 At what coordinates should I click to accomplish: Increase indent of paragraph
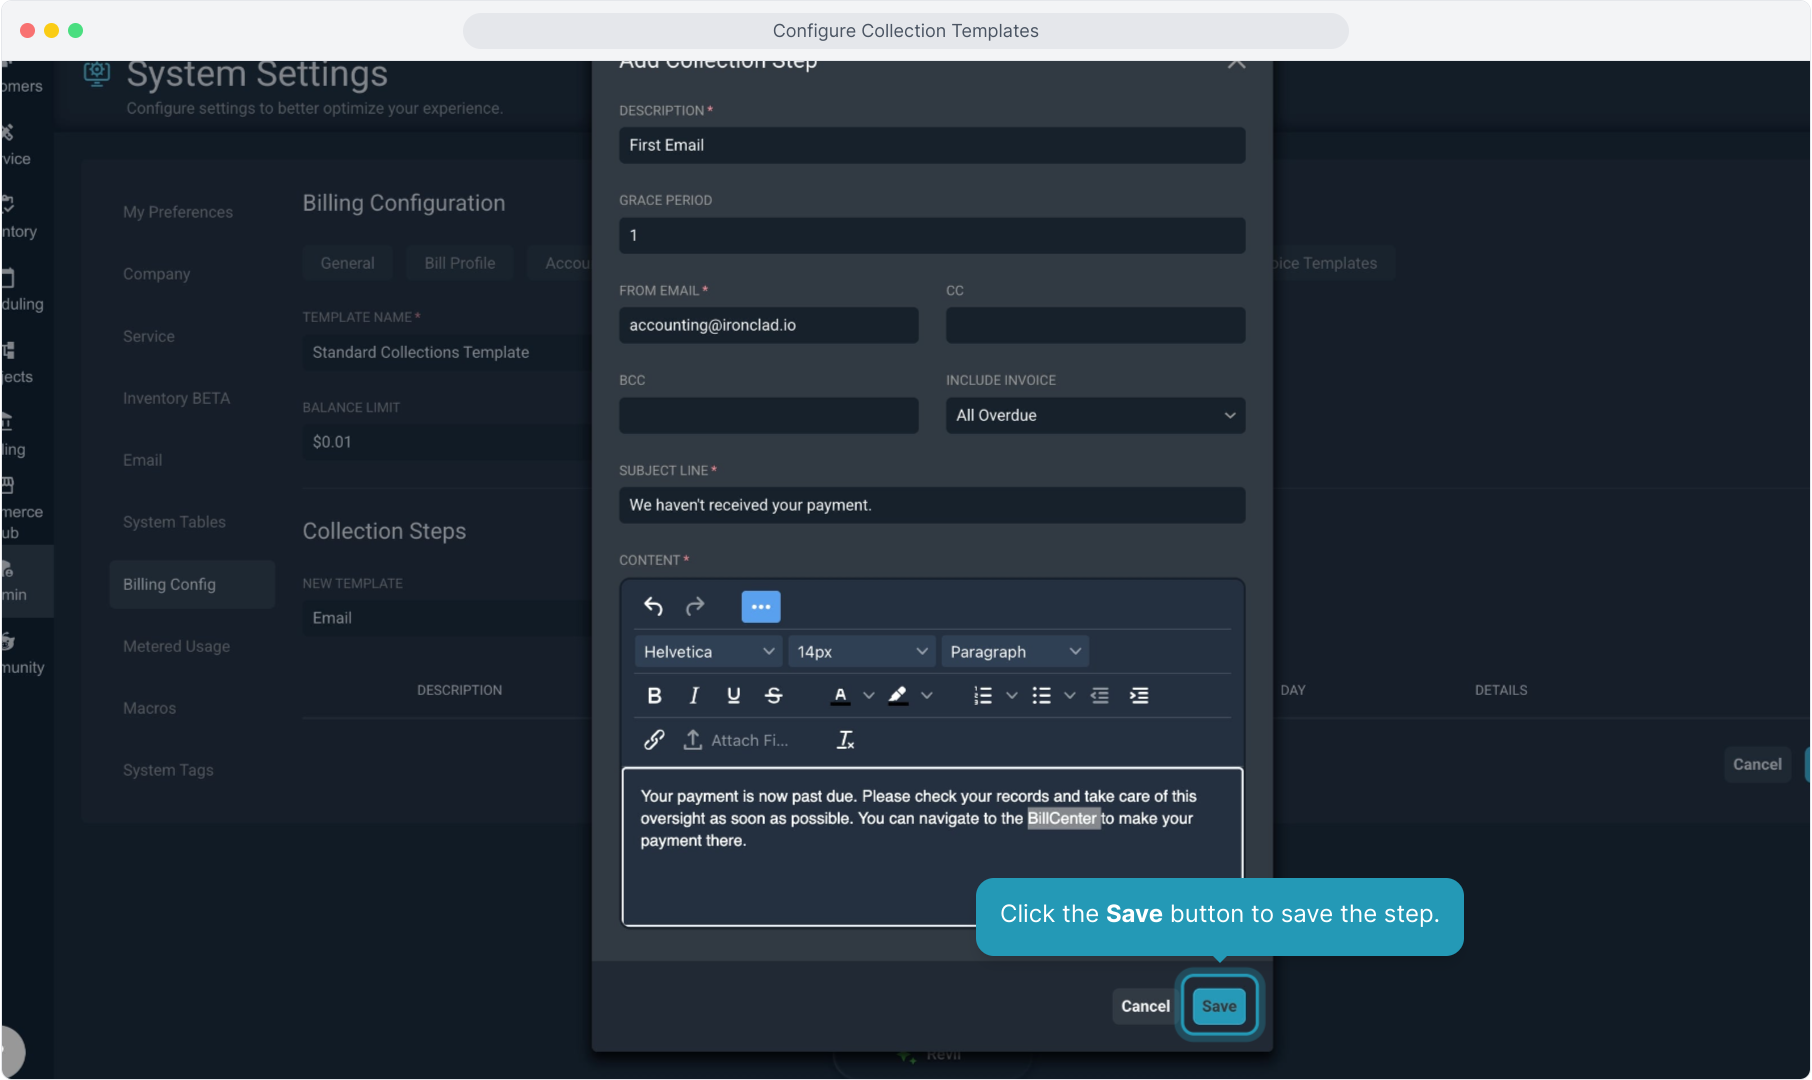click(x=1139, y=696)
